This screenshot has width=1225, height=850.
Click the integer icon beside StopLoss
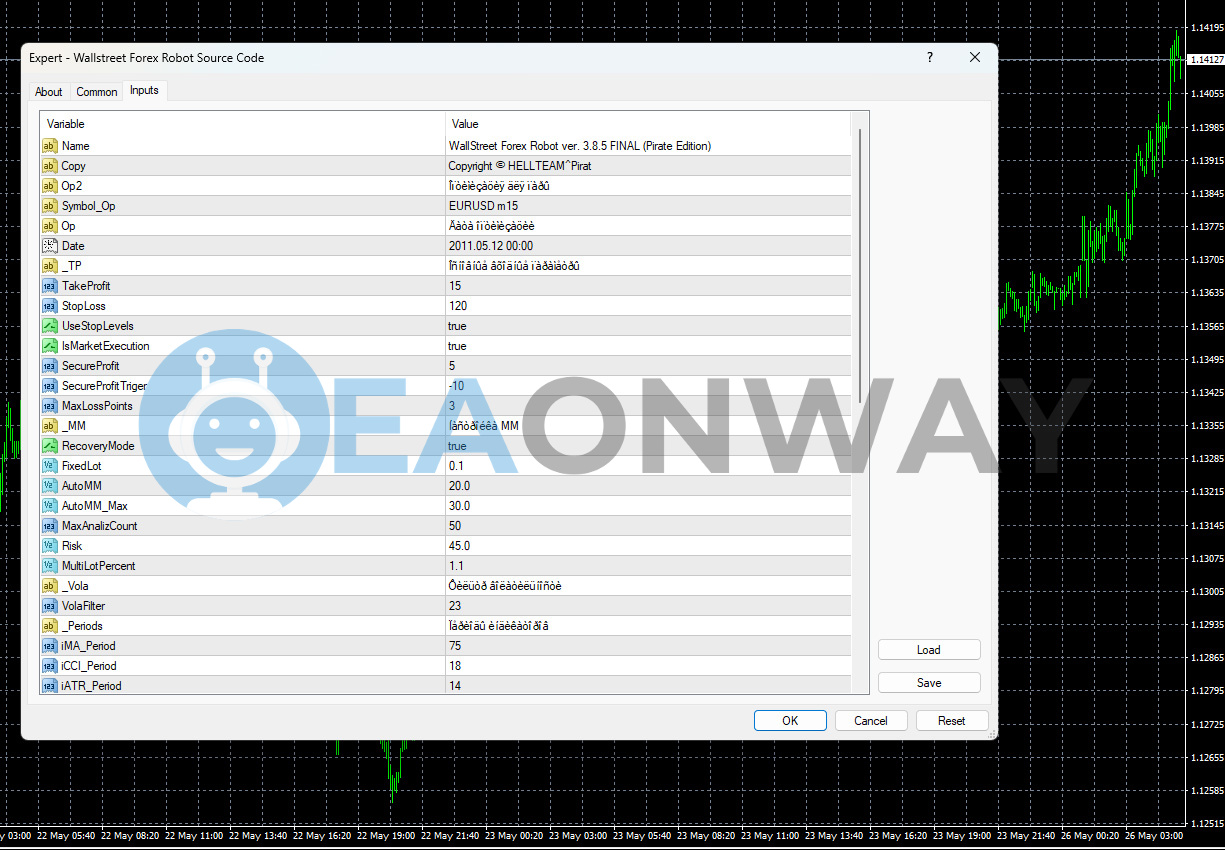[50, 306]
